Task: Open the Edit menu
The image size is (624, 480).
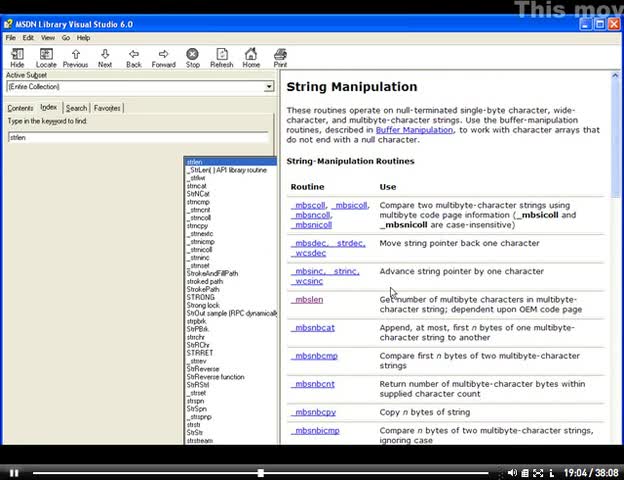Action: click(x=28, y=38)
